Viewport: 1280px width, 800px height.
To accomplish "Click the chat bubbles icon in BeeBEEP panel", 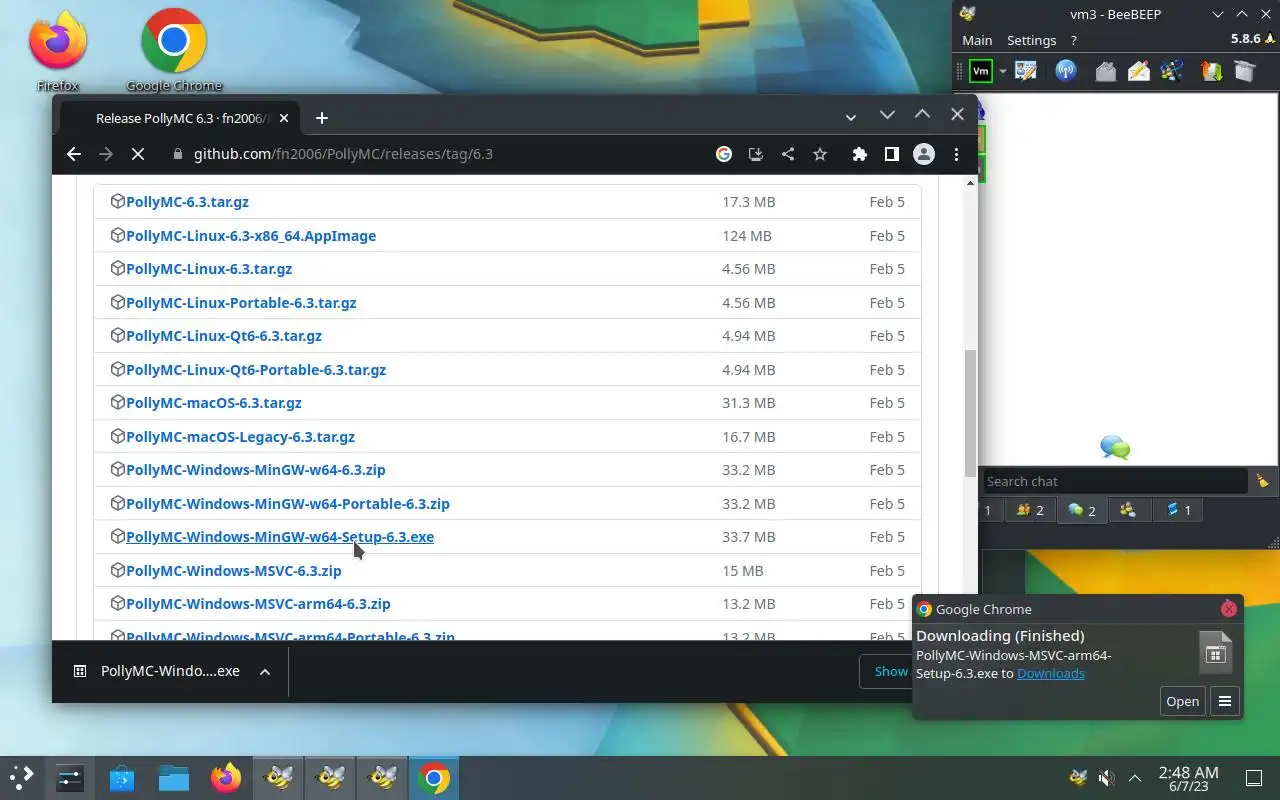I will [x=1115, y=447].
